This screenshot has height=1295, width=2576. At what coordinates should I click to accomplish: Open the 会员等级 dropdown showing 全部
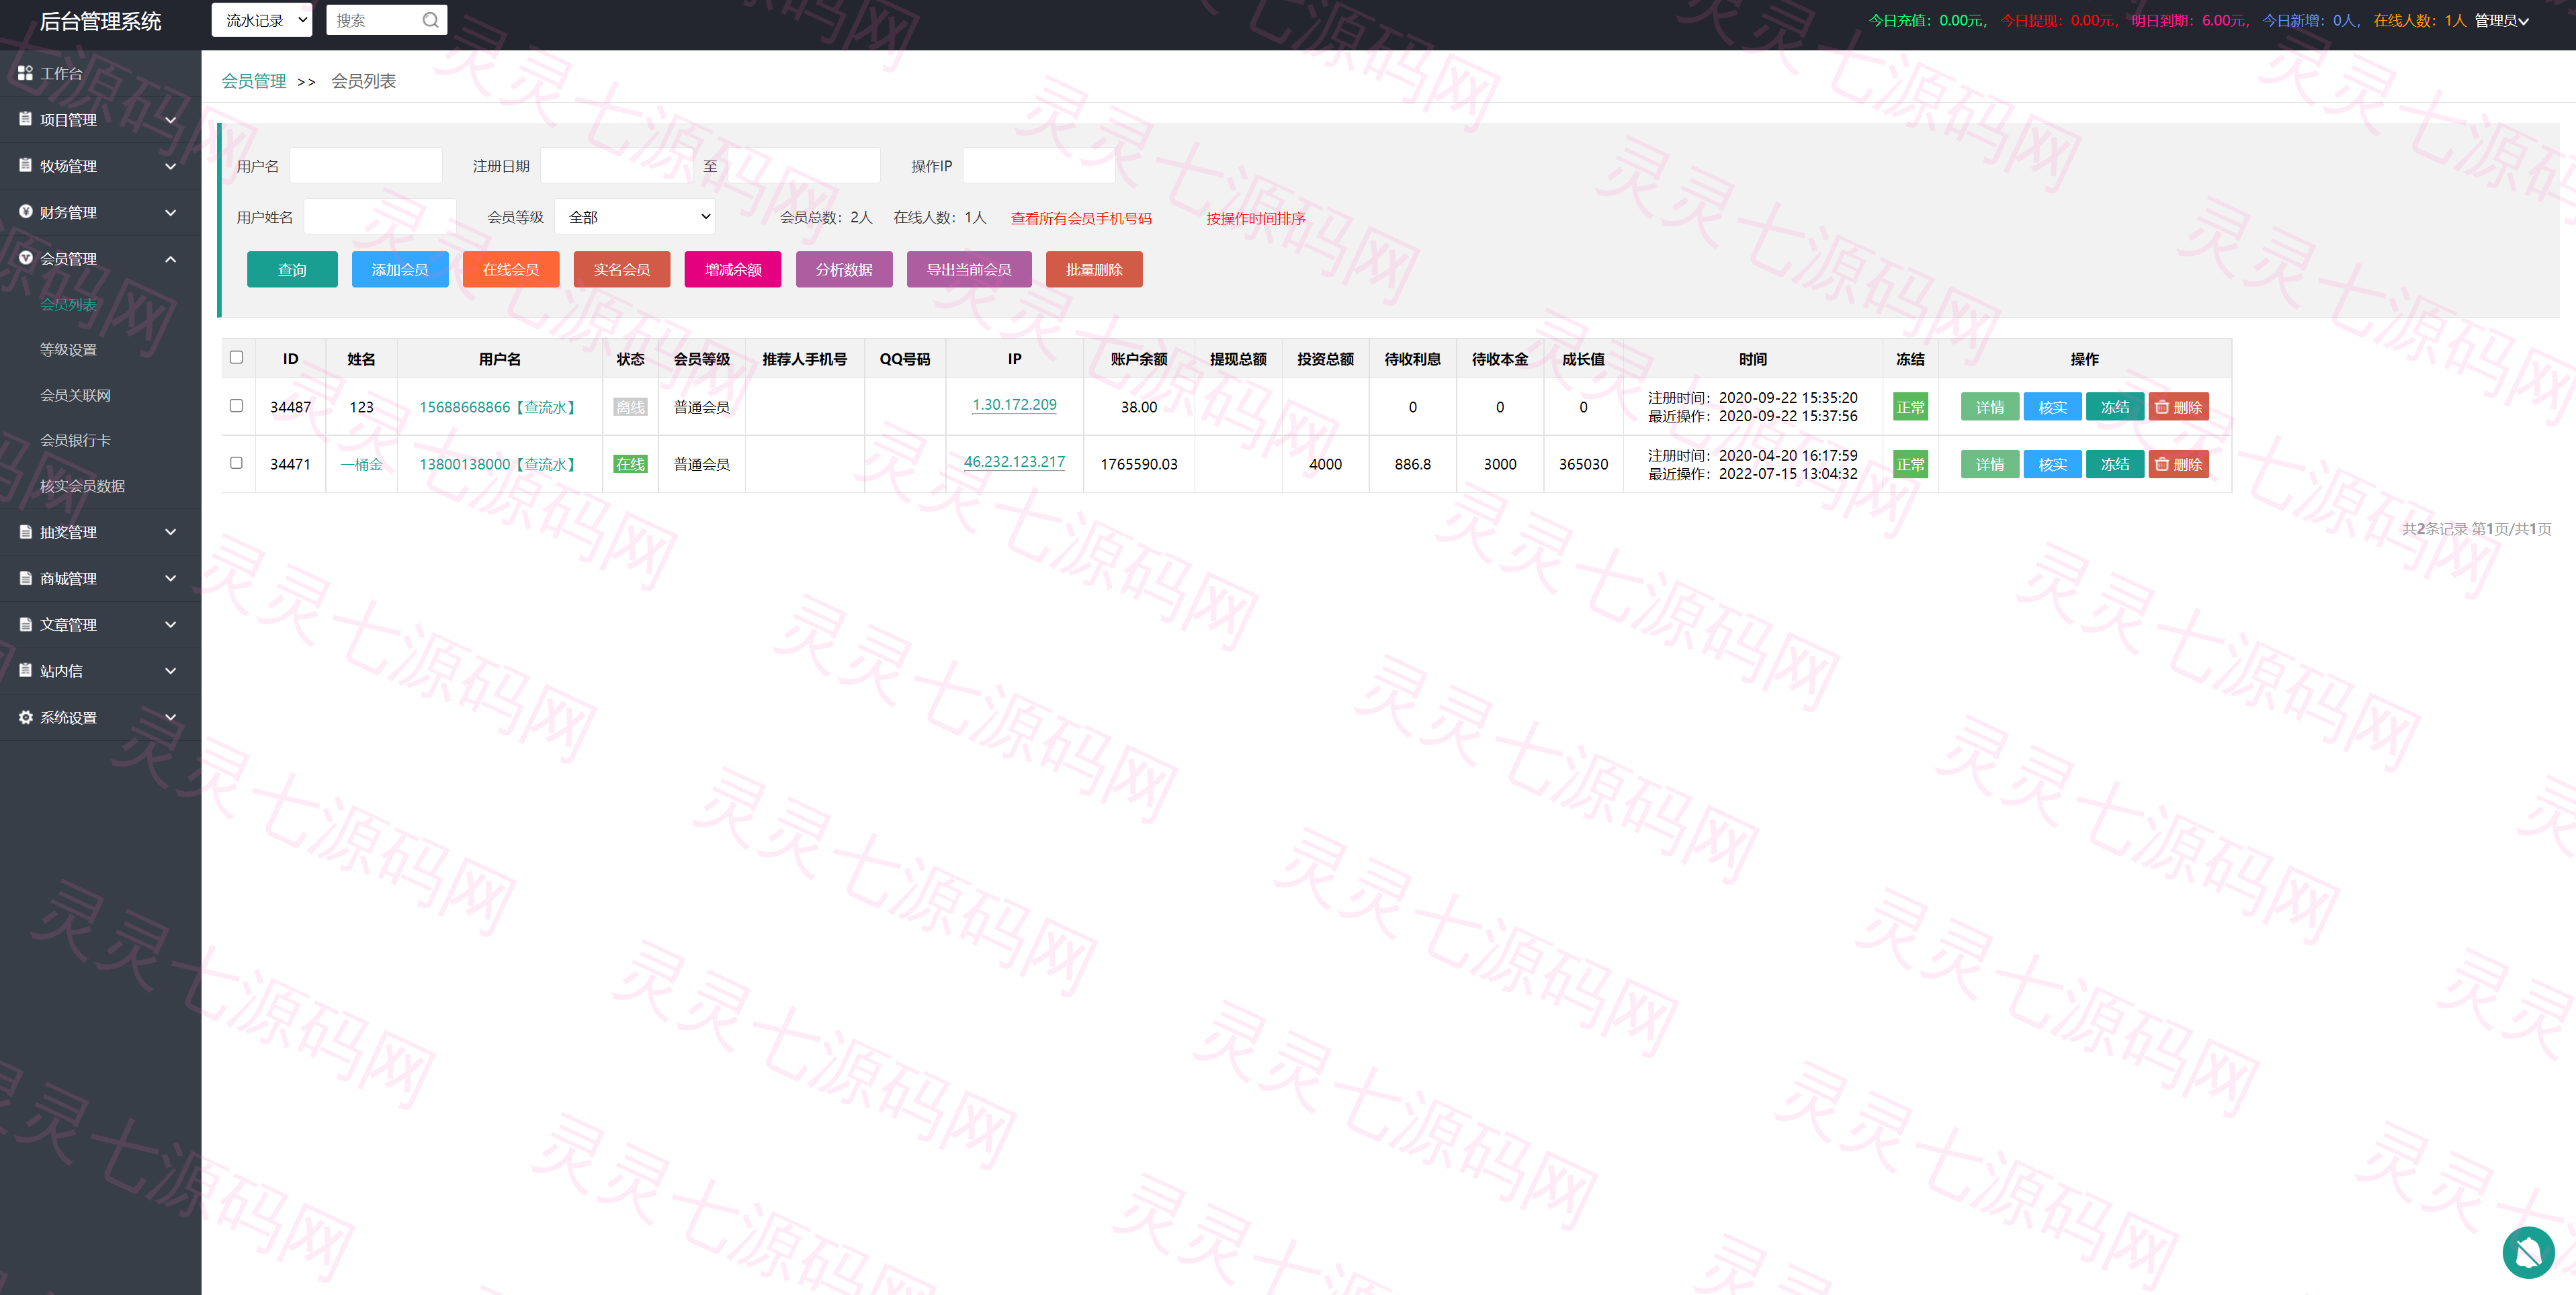click(636, 217)
